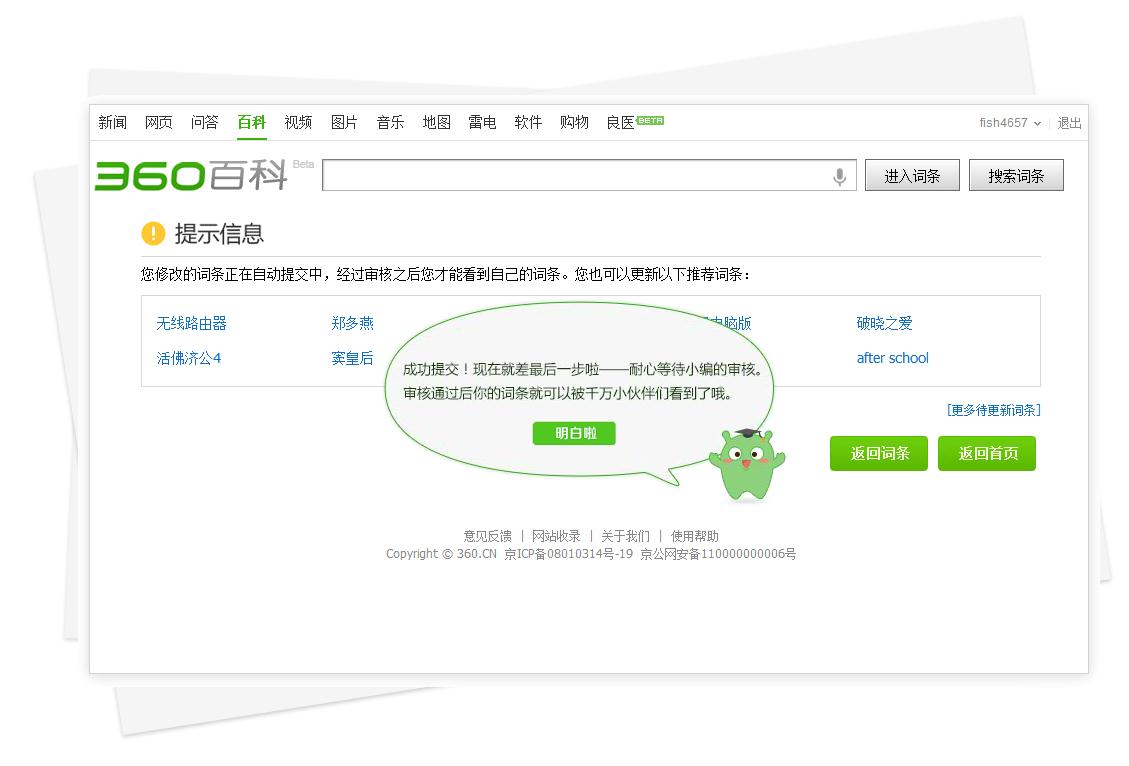Open the 购物 tab

(574, 122)
